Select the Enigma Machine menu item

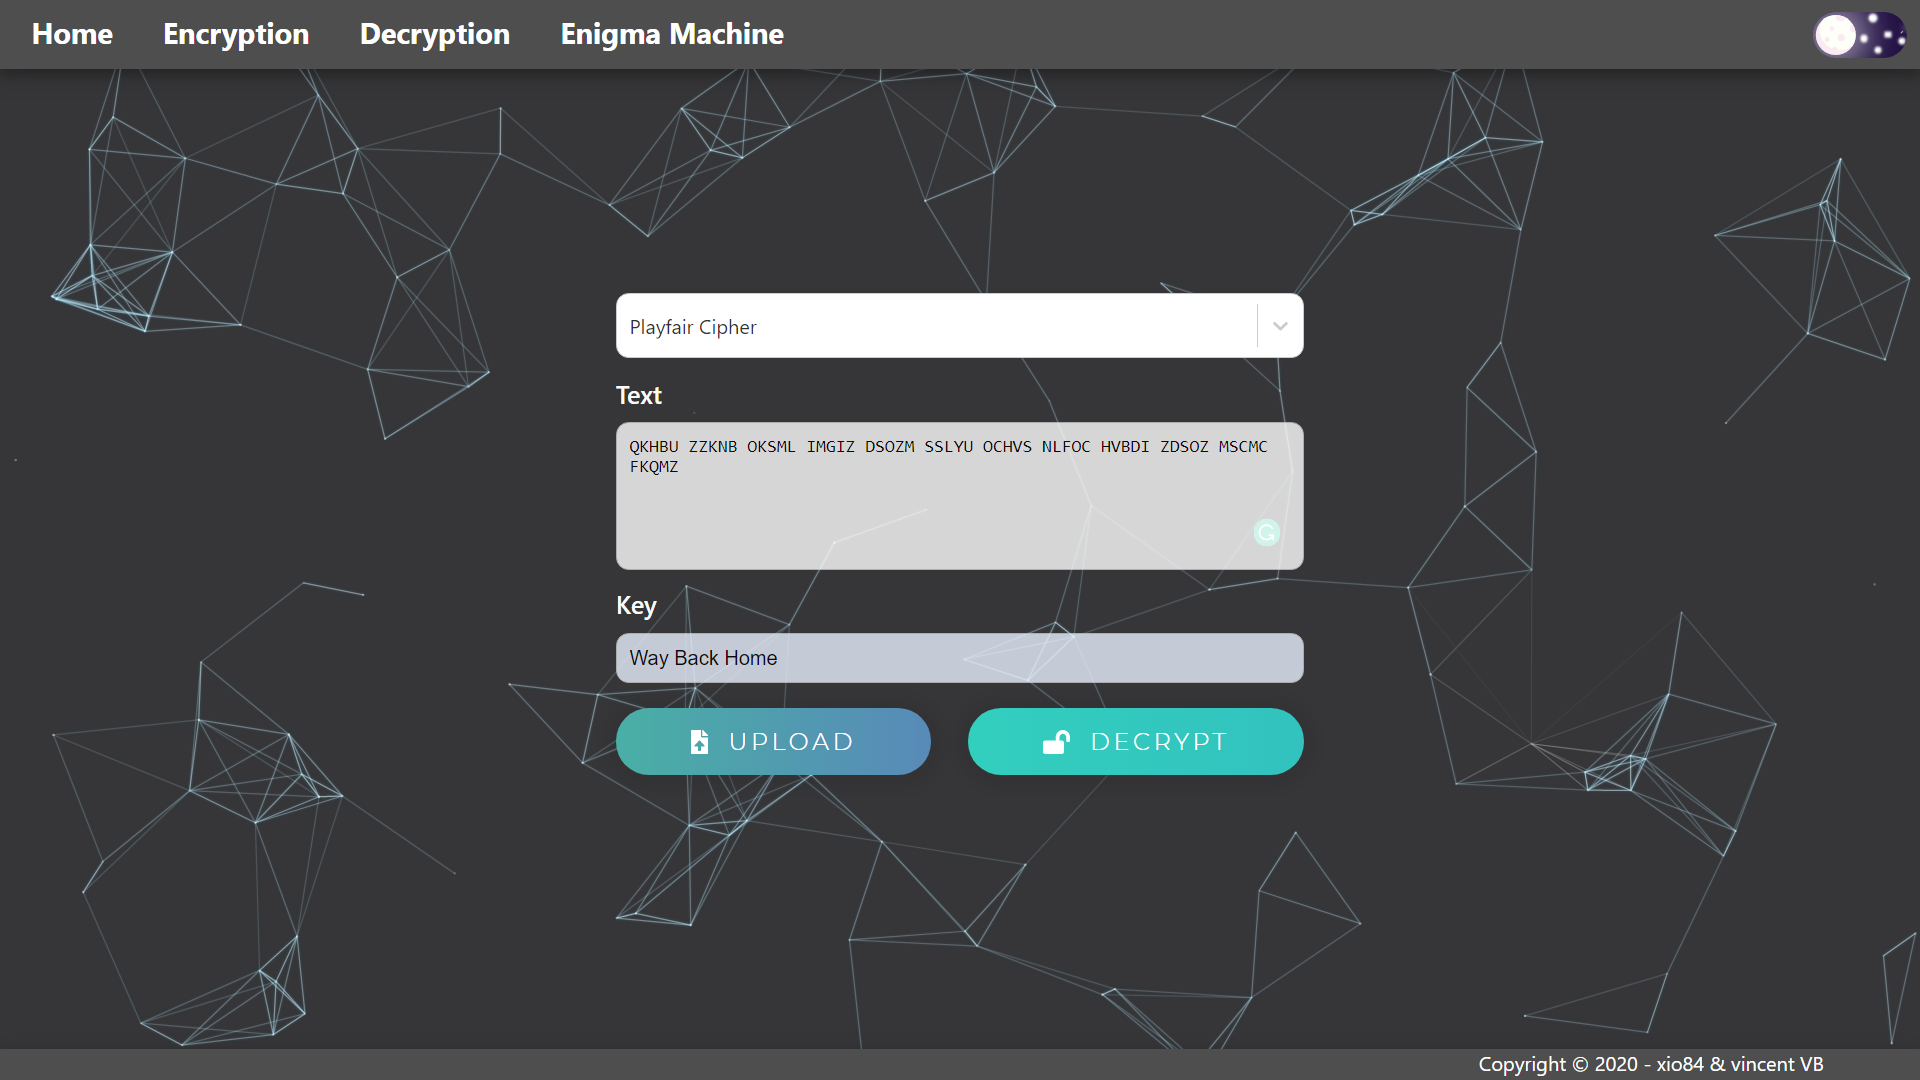pos(671,33)
